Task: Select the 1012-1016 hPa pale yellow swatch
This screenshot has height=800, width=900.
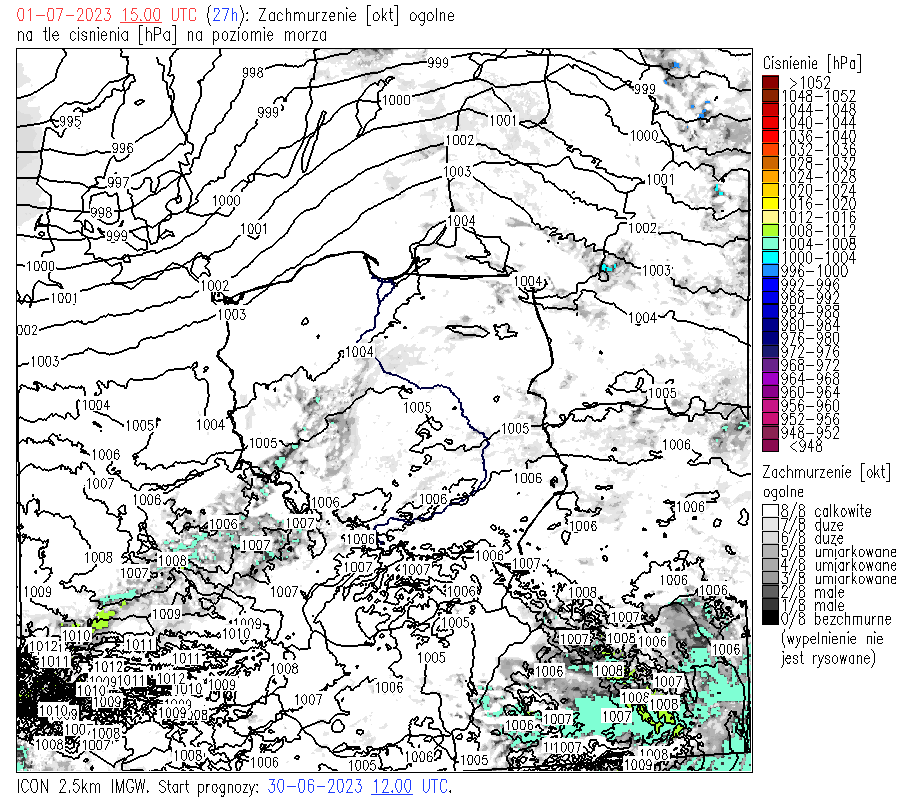Action: click(x=770, y=218)
